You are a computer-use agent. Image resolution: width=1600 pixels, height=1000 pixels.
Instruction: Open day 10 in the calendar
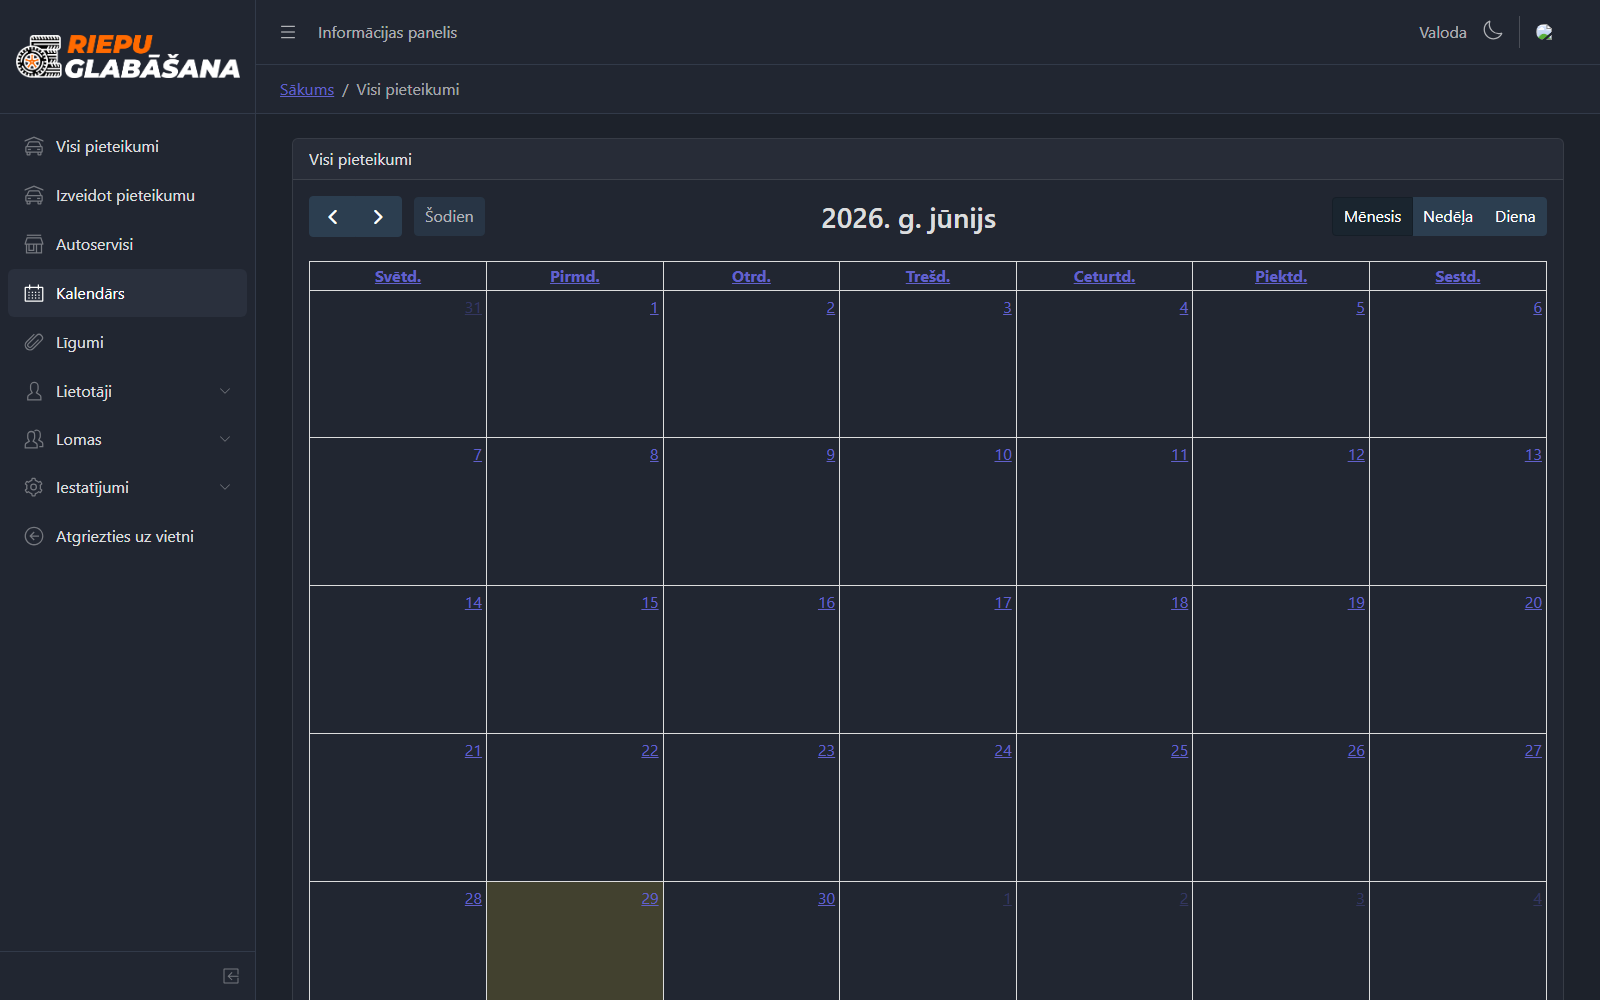click(1003, 455)
